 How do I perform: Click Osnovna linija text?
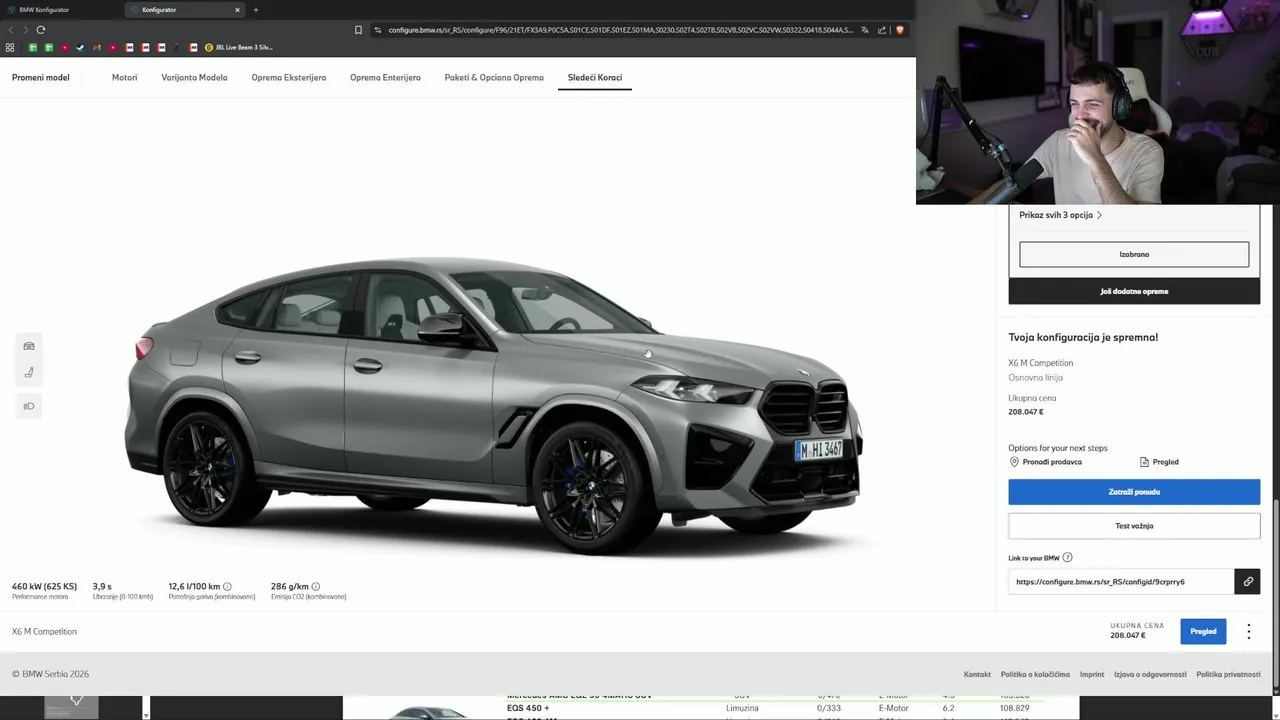click(1035, 378)
